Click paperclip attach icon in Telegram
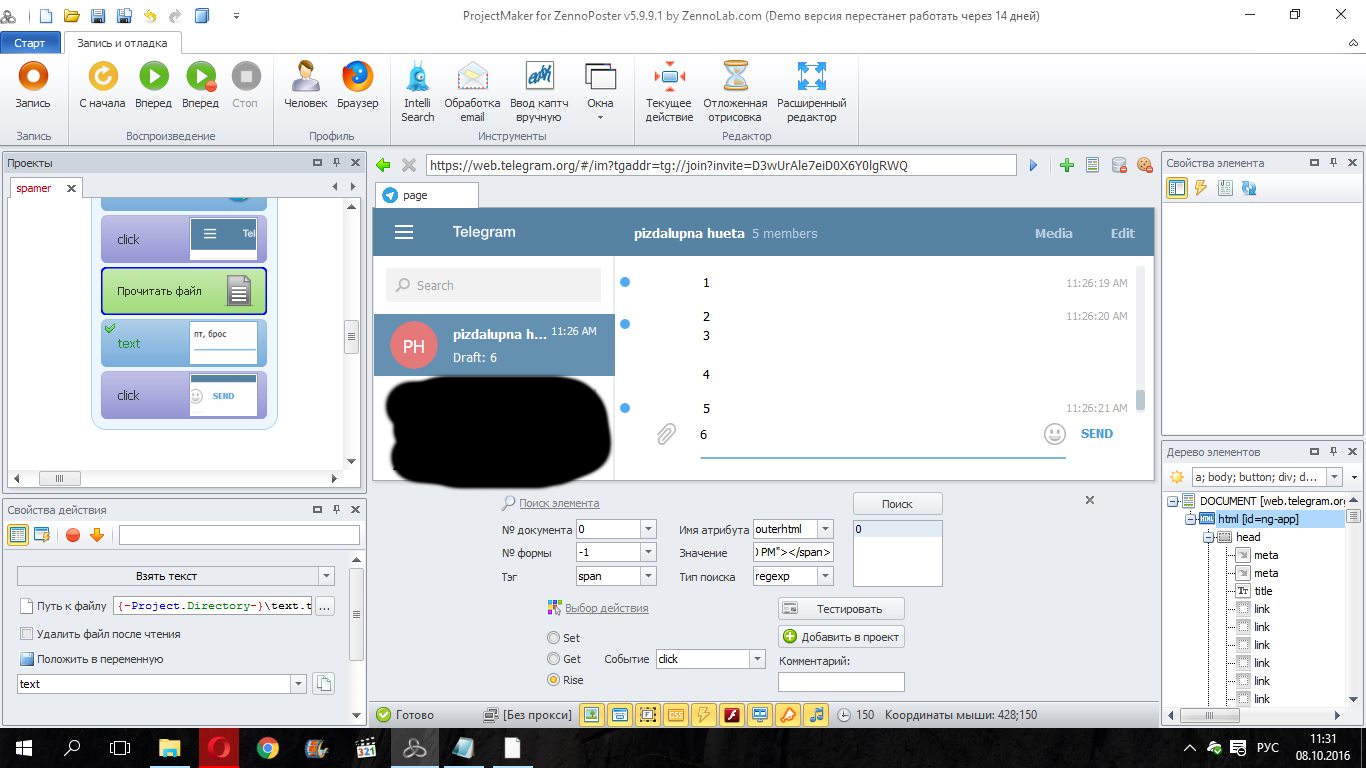The image size is (1366, 768). [x=666, y=434]
